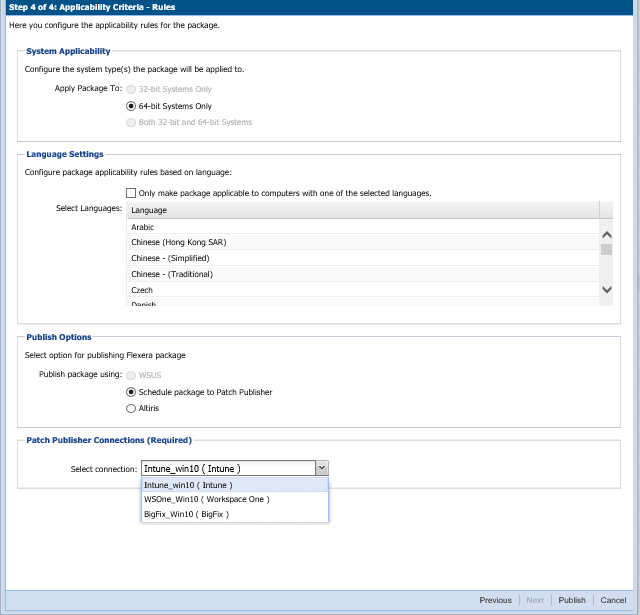
Task: Choose WSOne_Win10 ( Workspace One ) connection
Action: pos(206,499)
